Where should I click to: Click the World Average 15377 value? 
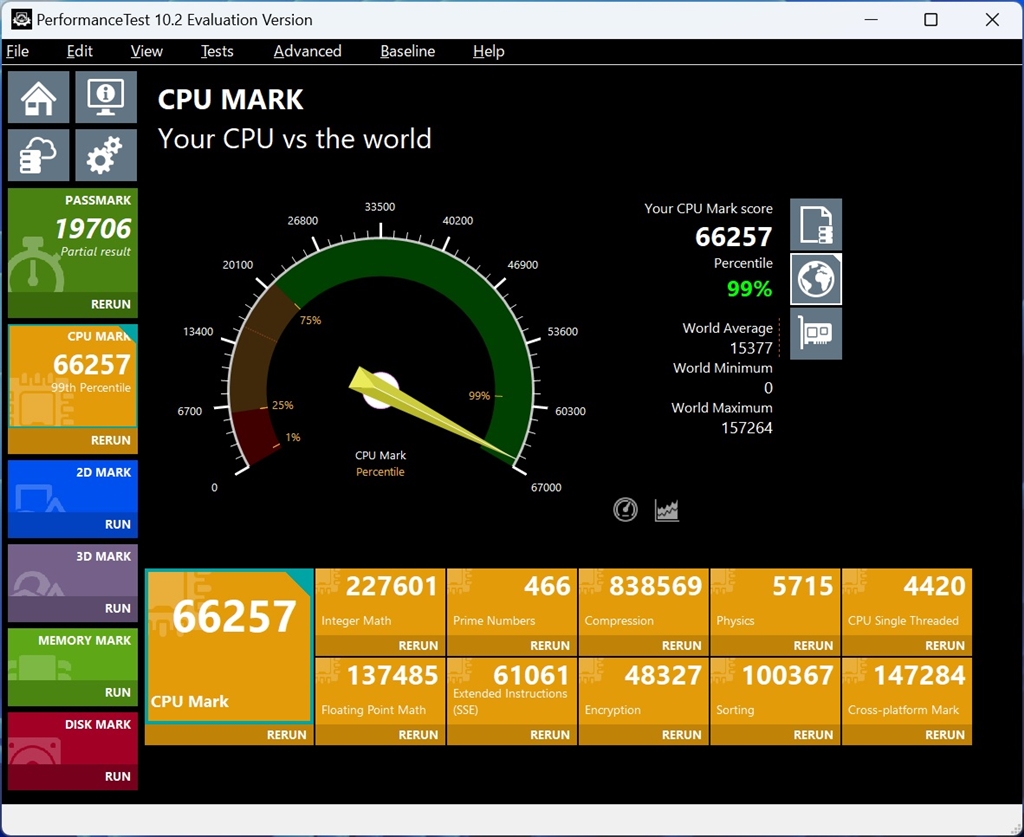751,348
